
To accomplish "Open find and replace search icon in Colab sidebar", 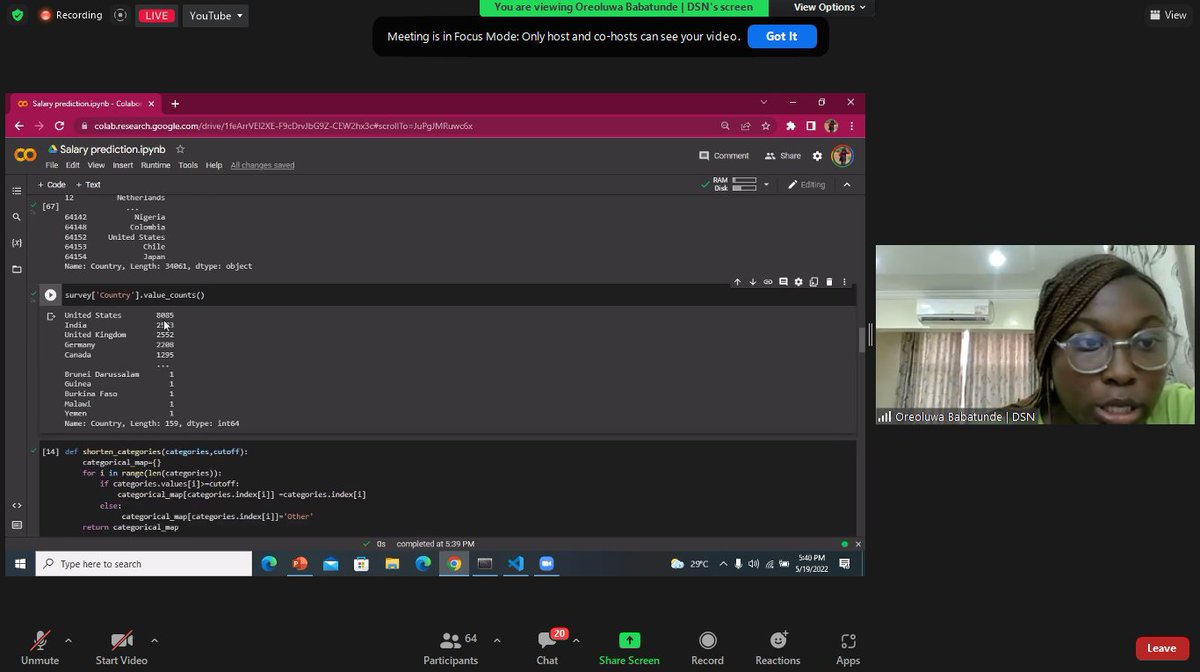I will (x=16, y=216).
